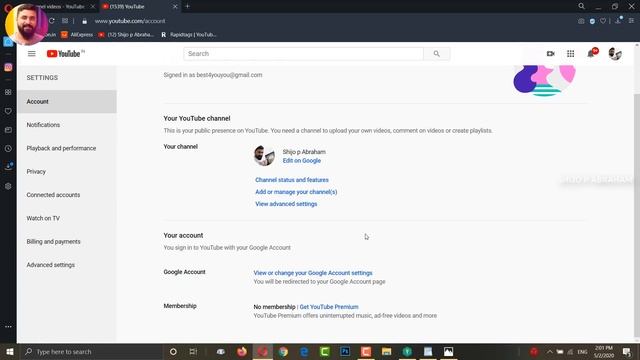This screenshot has width=640, height=360.
Task: Click View or change your Google Account settings
Action: (313, 273)
